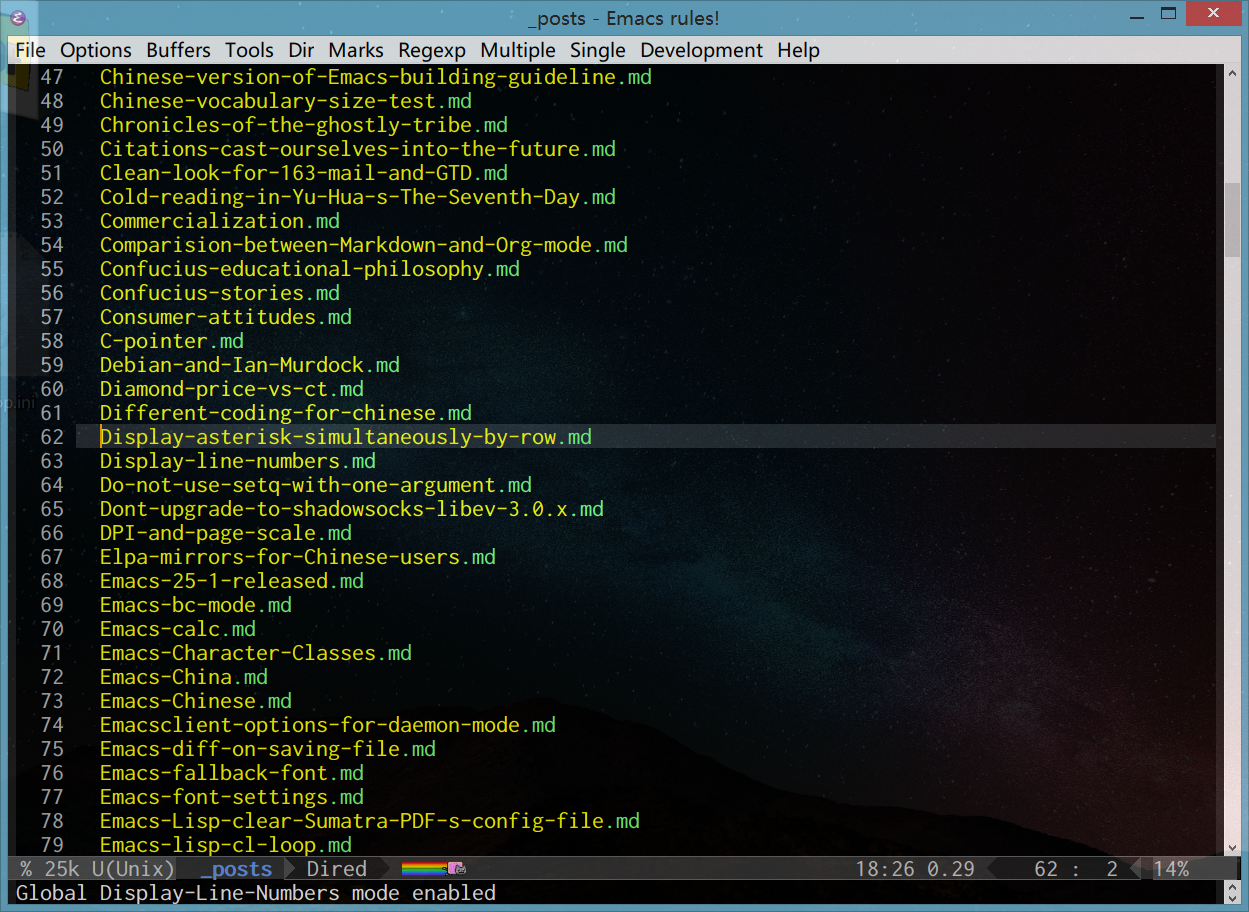Select Chronicles-of-the-ghostly-tribe.md file
This screenshot has width=1249, height=912.
(304, 125)
